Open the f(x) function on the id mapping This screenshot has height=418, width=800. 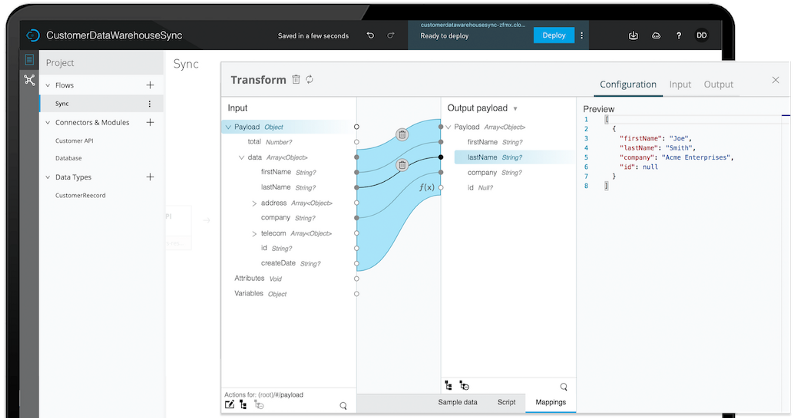coord(427,187)
